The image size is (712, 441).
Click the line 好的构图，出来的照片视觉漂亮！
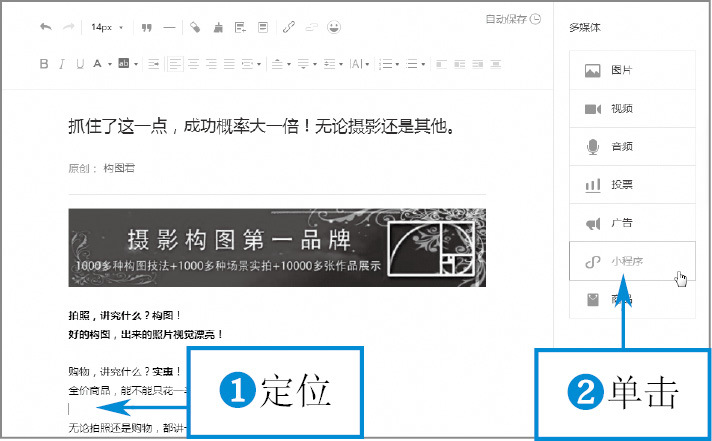click(146, 335)
